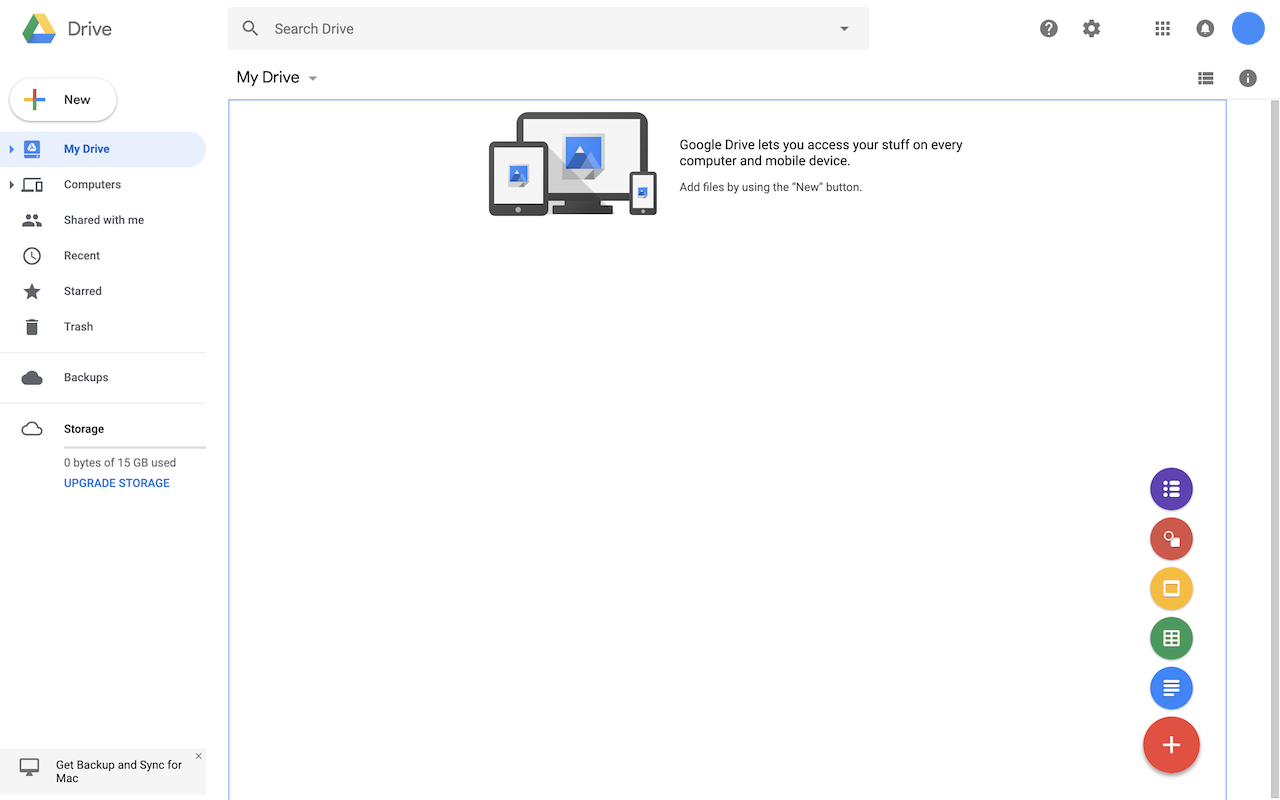Open the Settings gear icon
Viewport: 1280px width, 800px height.
(1091, 29)
